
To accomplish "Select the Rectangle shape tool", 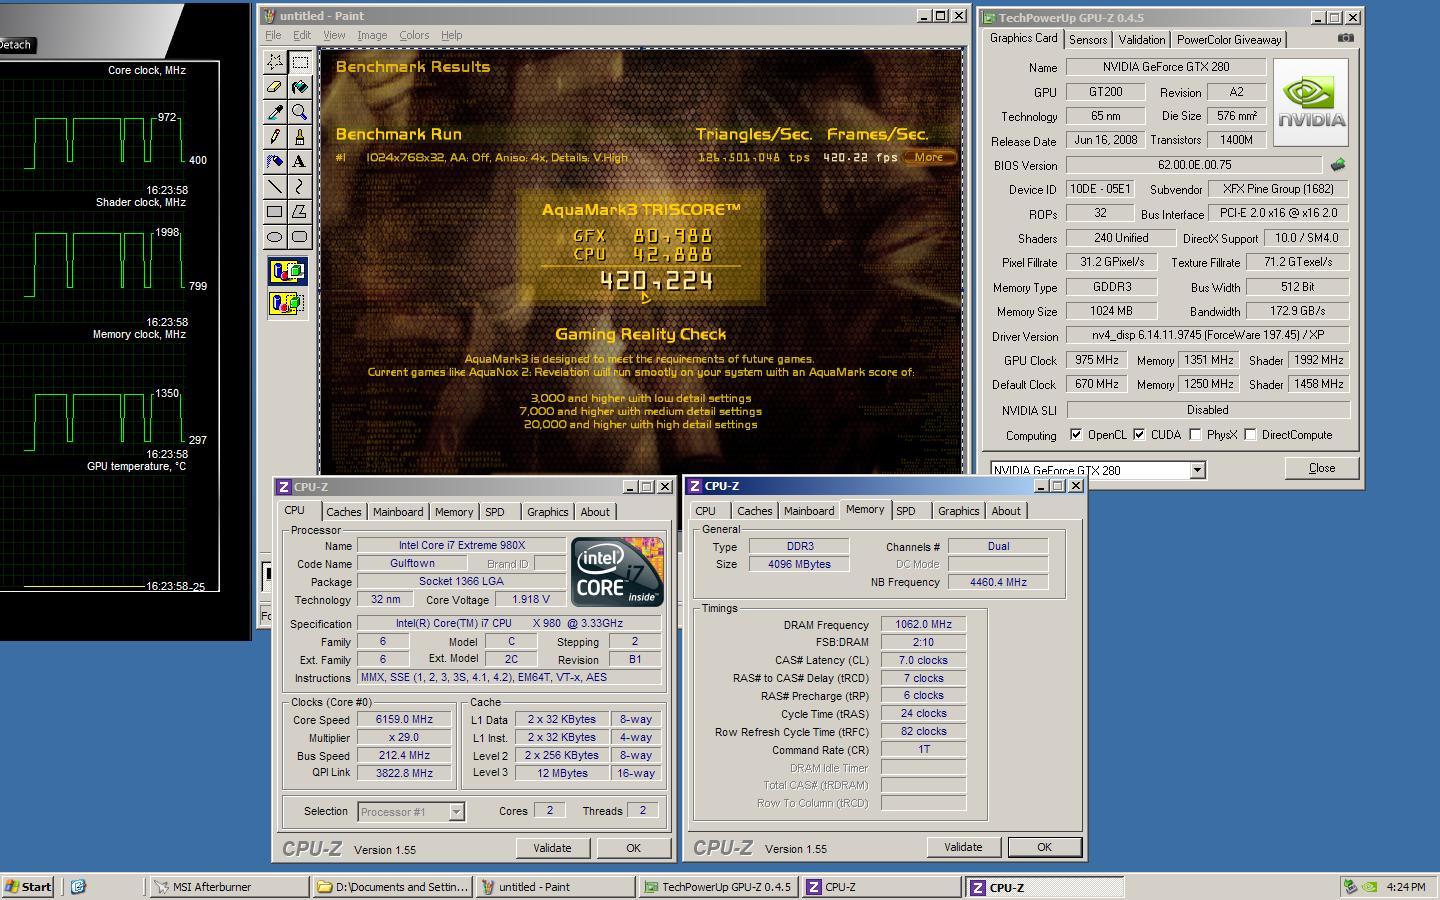I will pos(274,212).
